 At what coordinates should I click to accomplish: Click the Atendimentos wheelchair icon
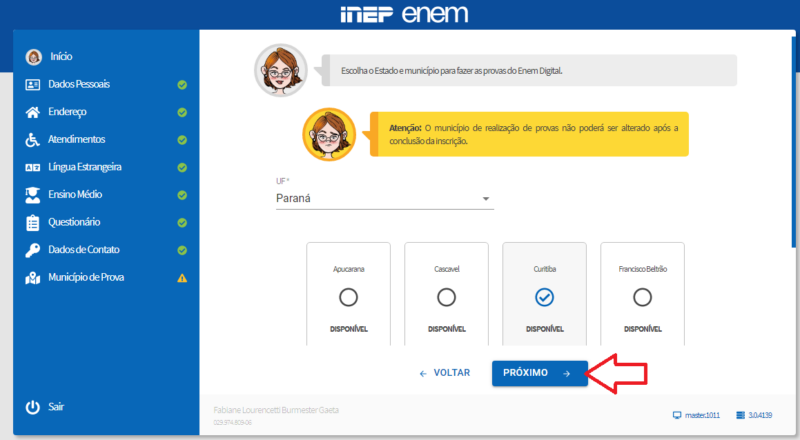point(33,140)
